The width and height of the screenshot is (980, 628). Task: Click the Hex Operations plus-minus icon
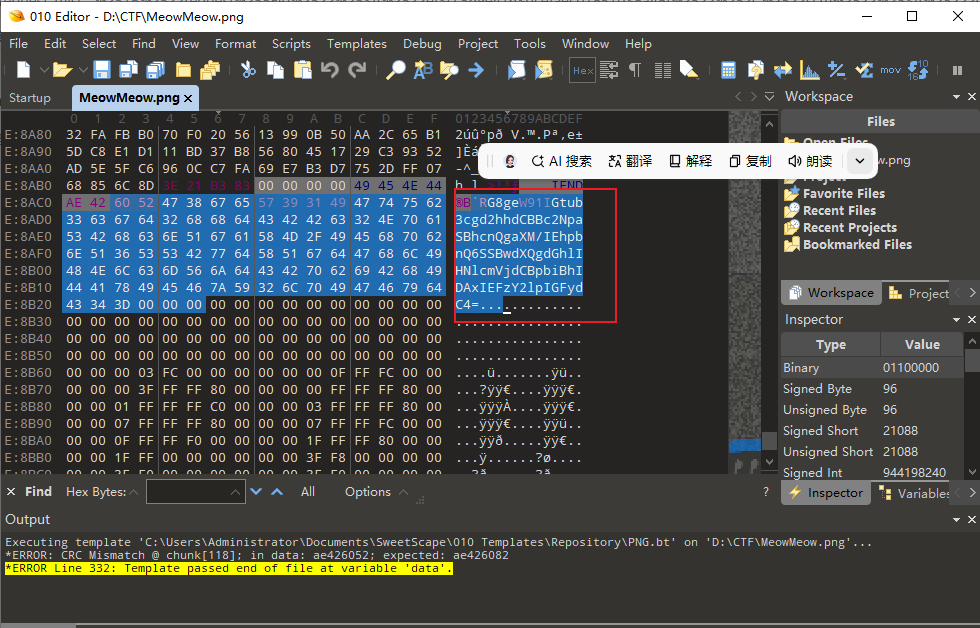(837, 70)
